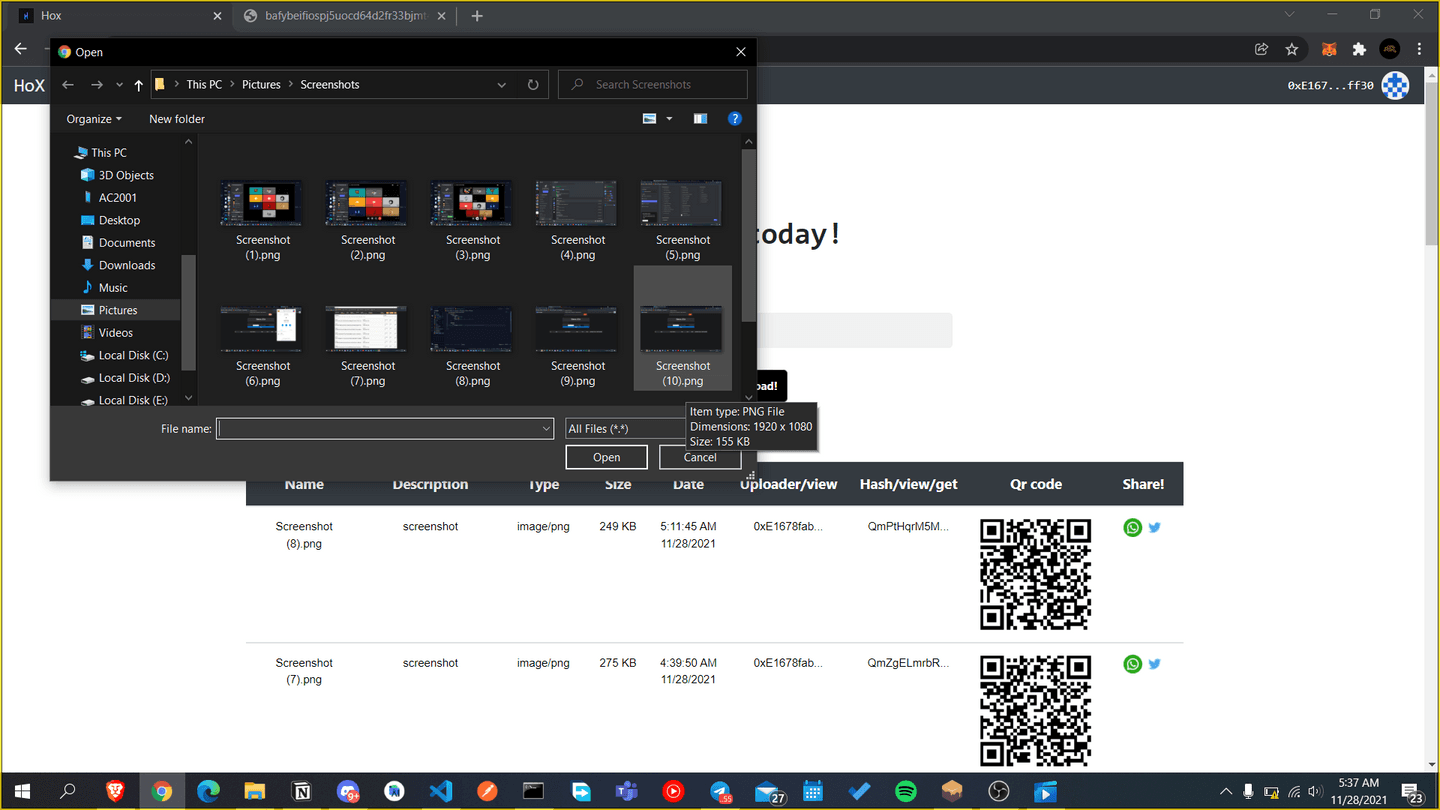This screenshot has width=1440, height=810.
Task: Share Screenshot (7).png on Twitter
Action: pyautogui.click(x=1155, y=664)
